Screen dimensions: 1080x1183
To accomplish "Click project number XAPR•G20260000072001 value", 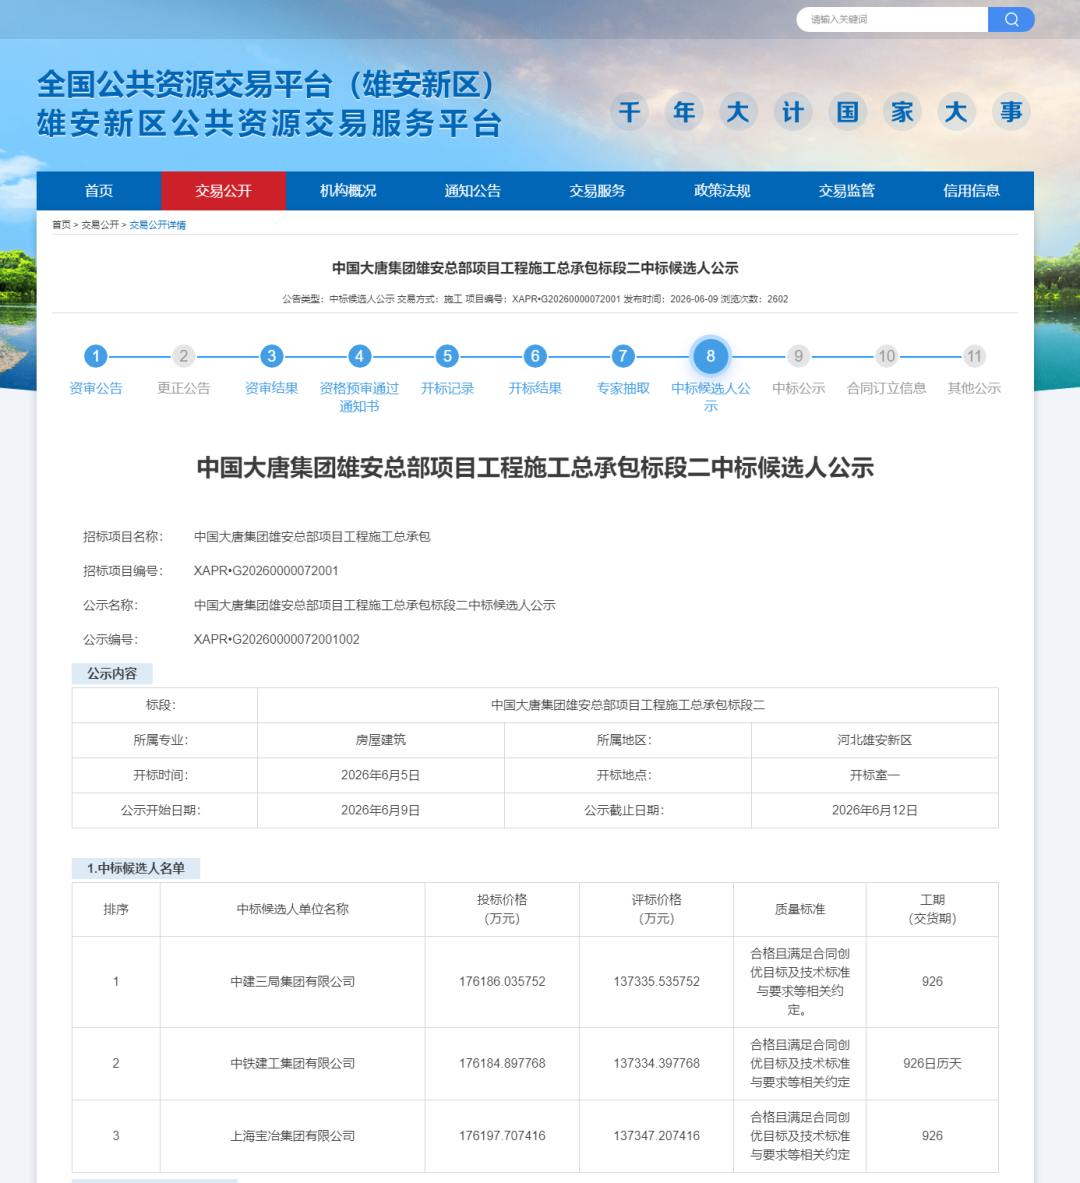I will click(266, 571).
